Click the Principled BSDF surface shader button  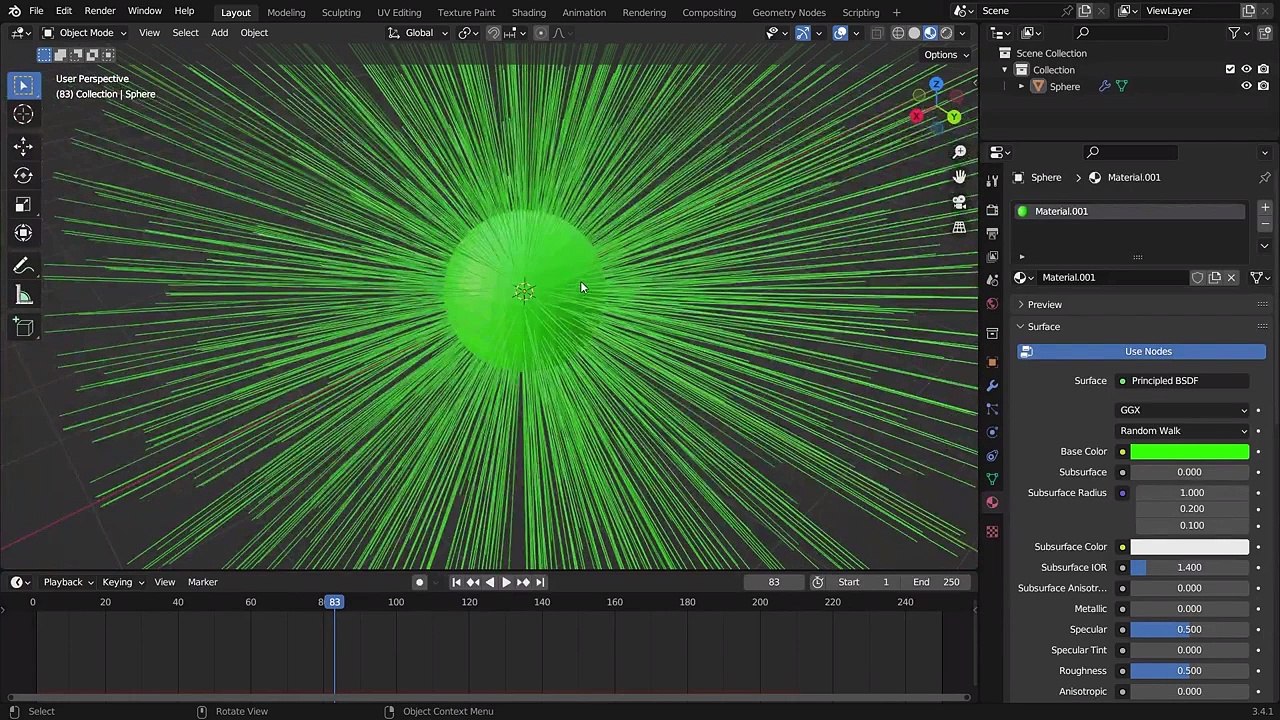pos(1183,381)
